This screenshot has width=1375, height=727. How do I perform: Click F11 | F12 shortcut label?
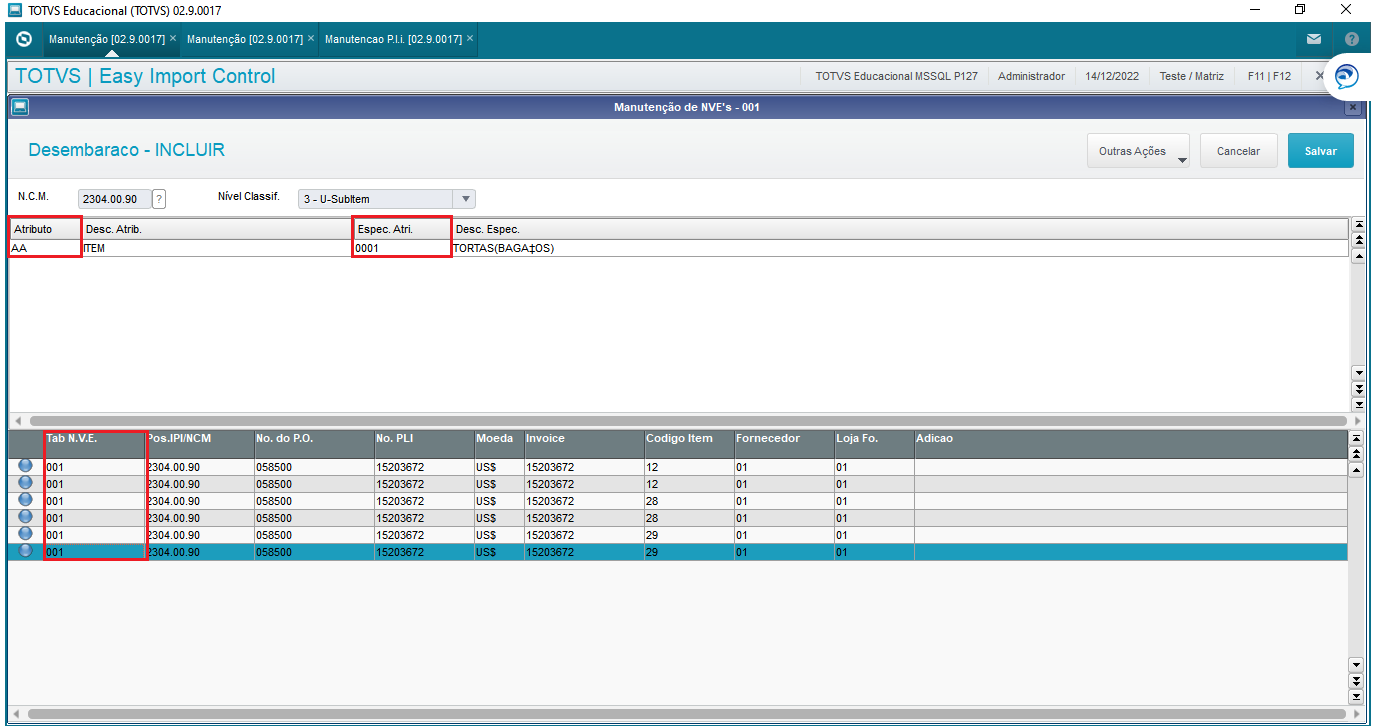point(1269,76)
